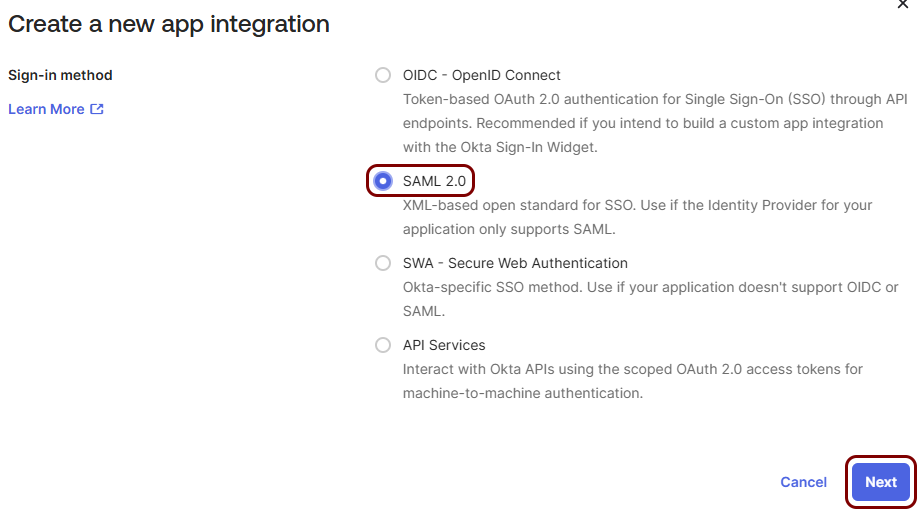Screen dimensions: 922x513
Task: Proceed with the Next button
Action: [x=881, y=482]
